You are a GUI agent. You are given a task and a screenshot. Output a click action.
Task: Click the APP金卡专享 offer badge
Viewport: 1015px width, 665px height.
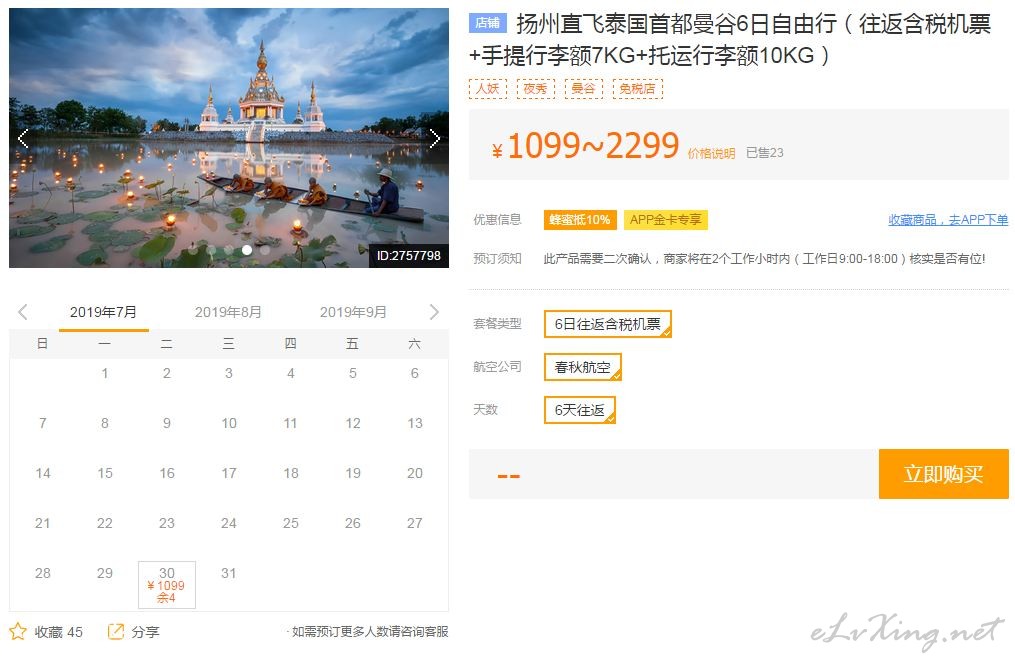pyautogui.click(x=665, y=220)
